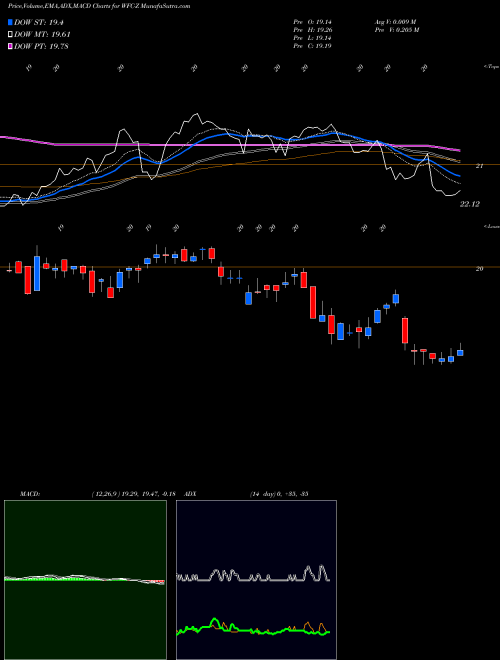Click the 'ADX' panel label

click(190, 494)
